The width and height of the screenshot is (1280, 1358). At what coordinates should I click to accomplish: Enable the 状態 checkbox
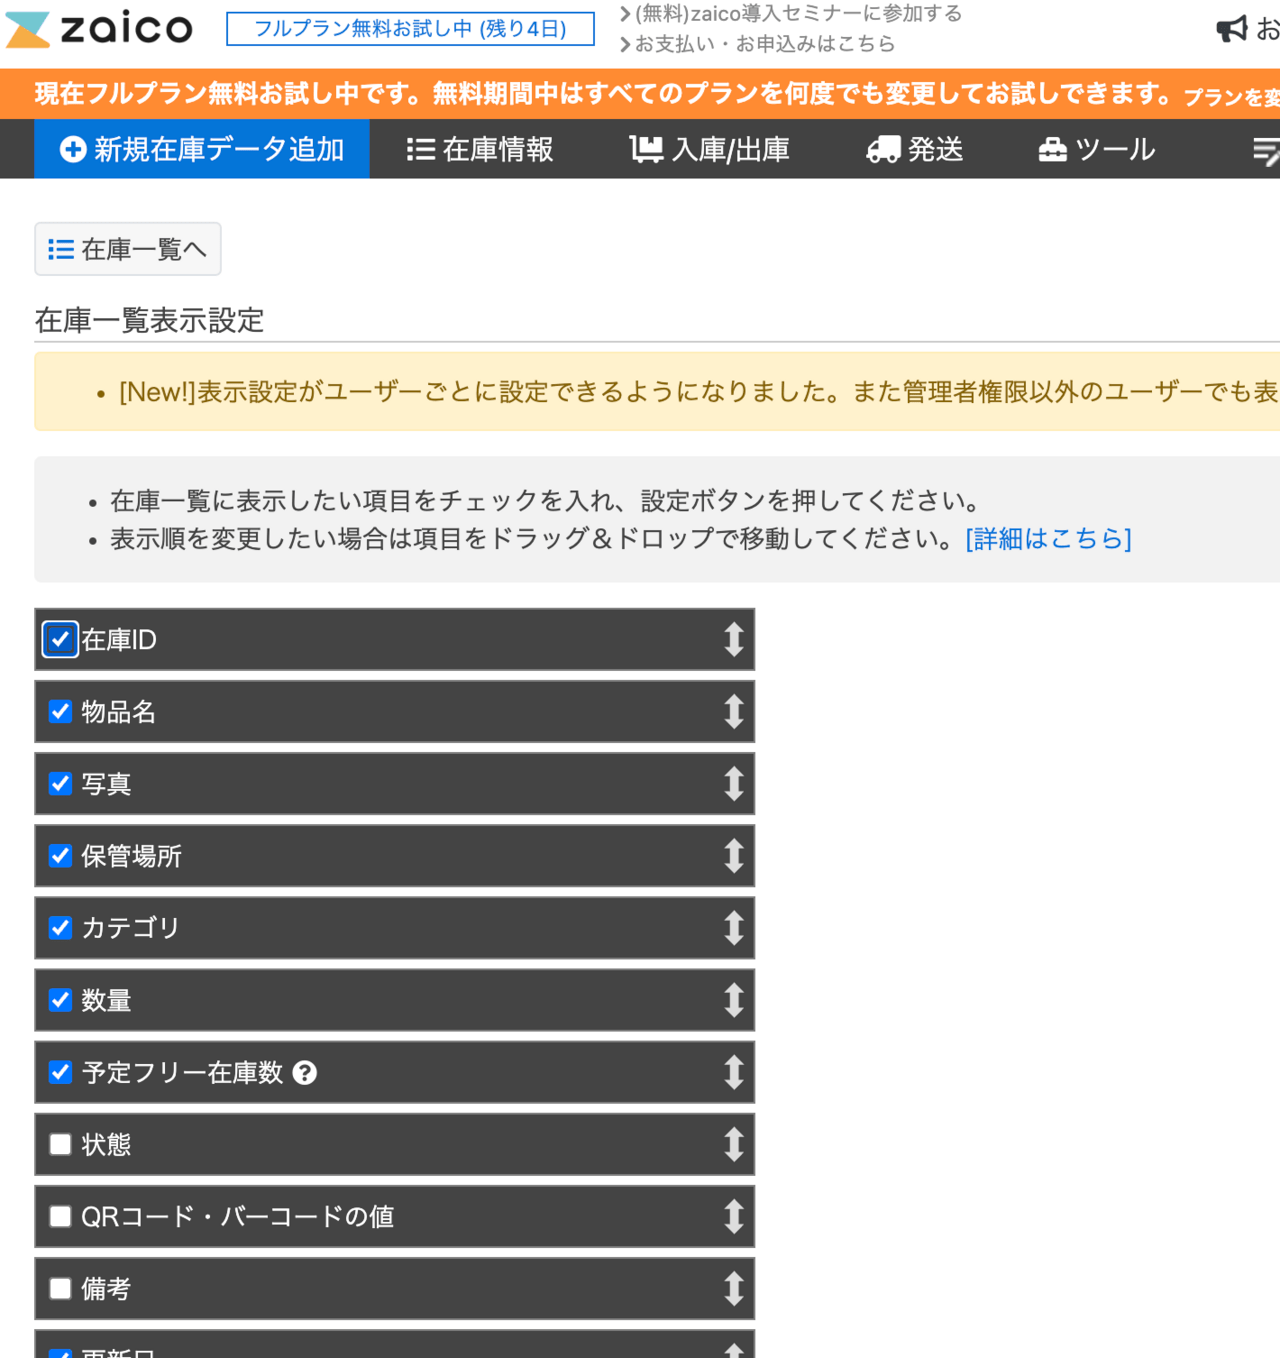60,1144
